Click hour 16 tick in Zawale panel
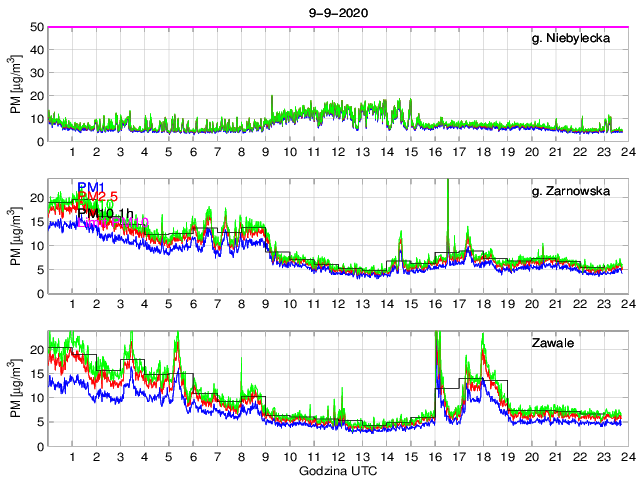 click(433, 457)
